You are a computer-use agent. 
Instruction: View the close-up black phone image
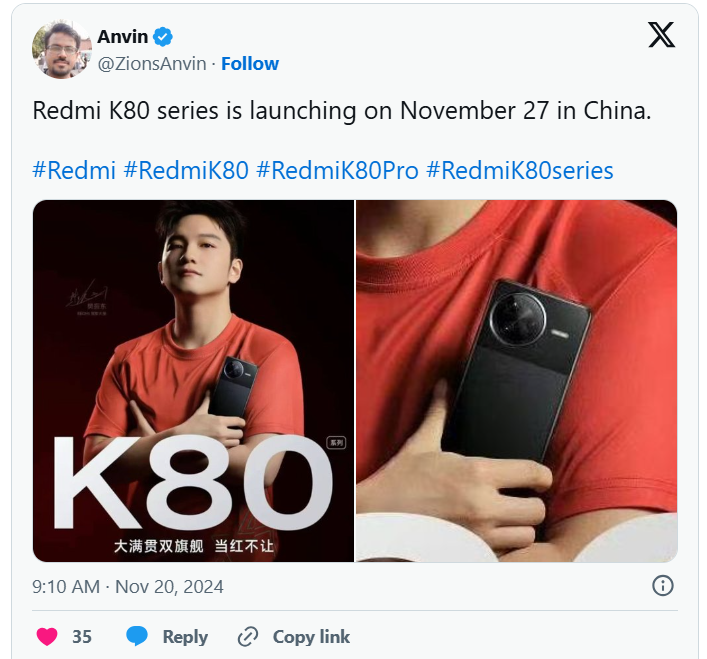click(517, 381)
